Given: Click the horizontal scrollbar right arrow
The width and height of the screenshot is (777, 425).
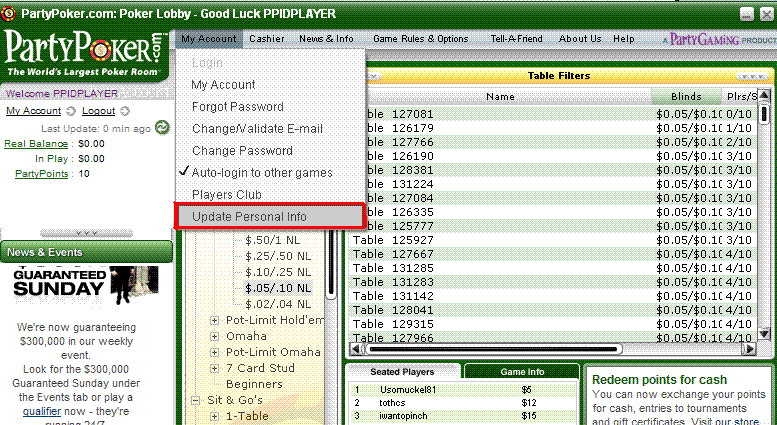Looking at the screenshot, I should click(x=751, y=349).
